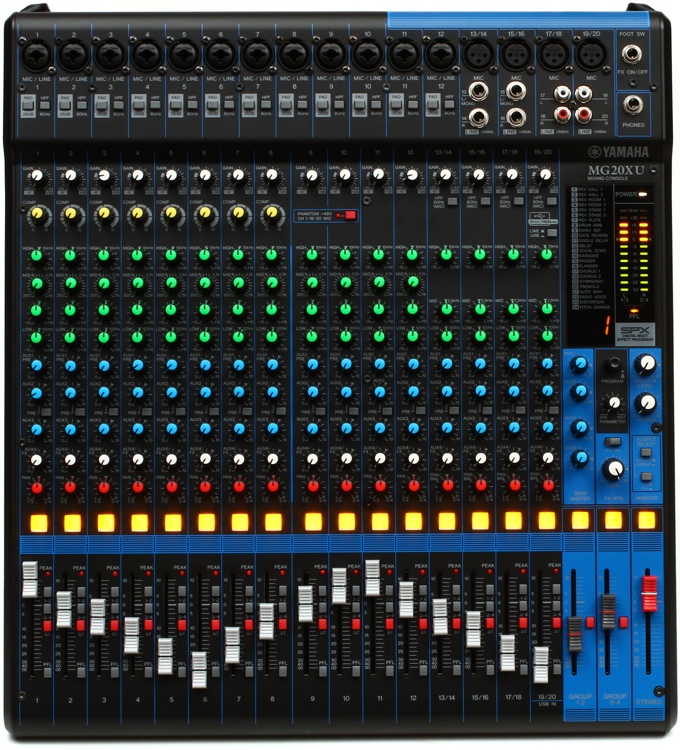Toggle the channel 1 PAD switch

pyautogui.click(x=29, y=104)
